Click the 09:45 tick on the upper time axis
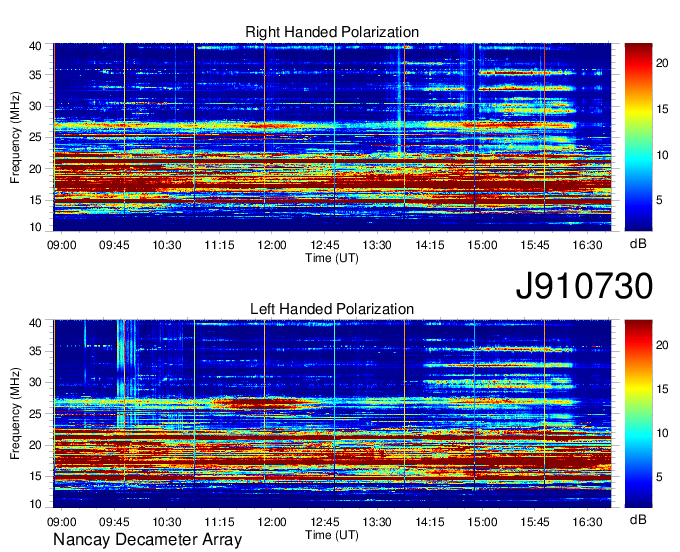Image resolution: width=680 pixels, height=552 pixels. [114, 245]
